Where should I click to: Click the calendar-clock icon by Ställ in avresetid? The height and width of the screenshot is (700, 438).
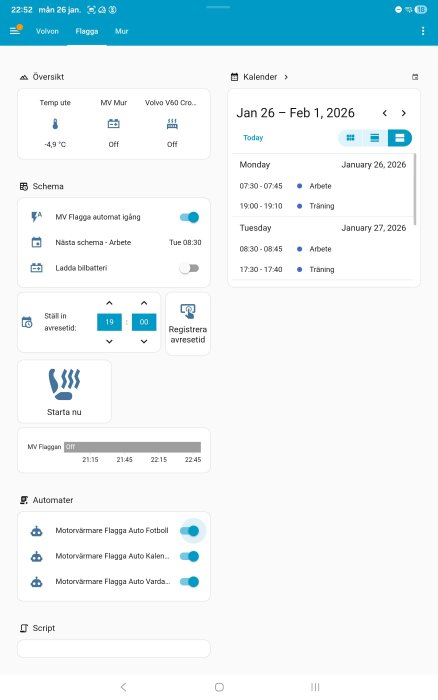pos(27,322)
